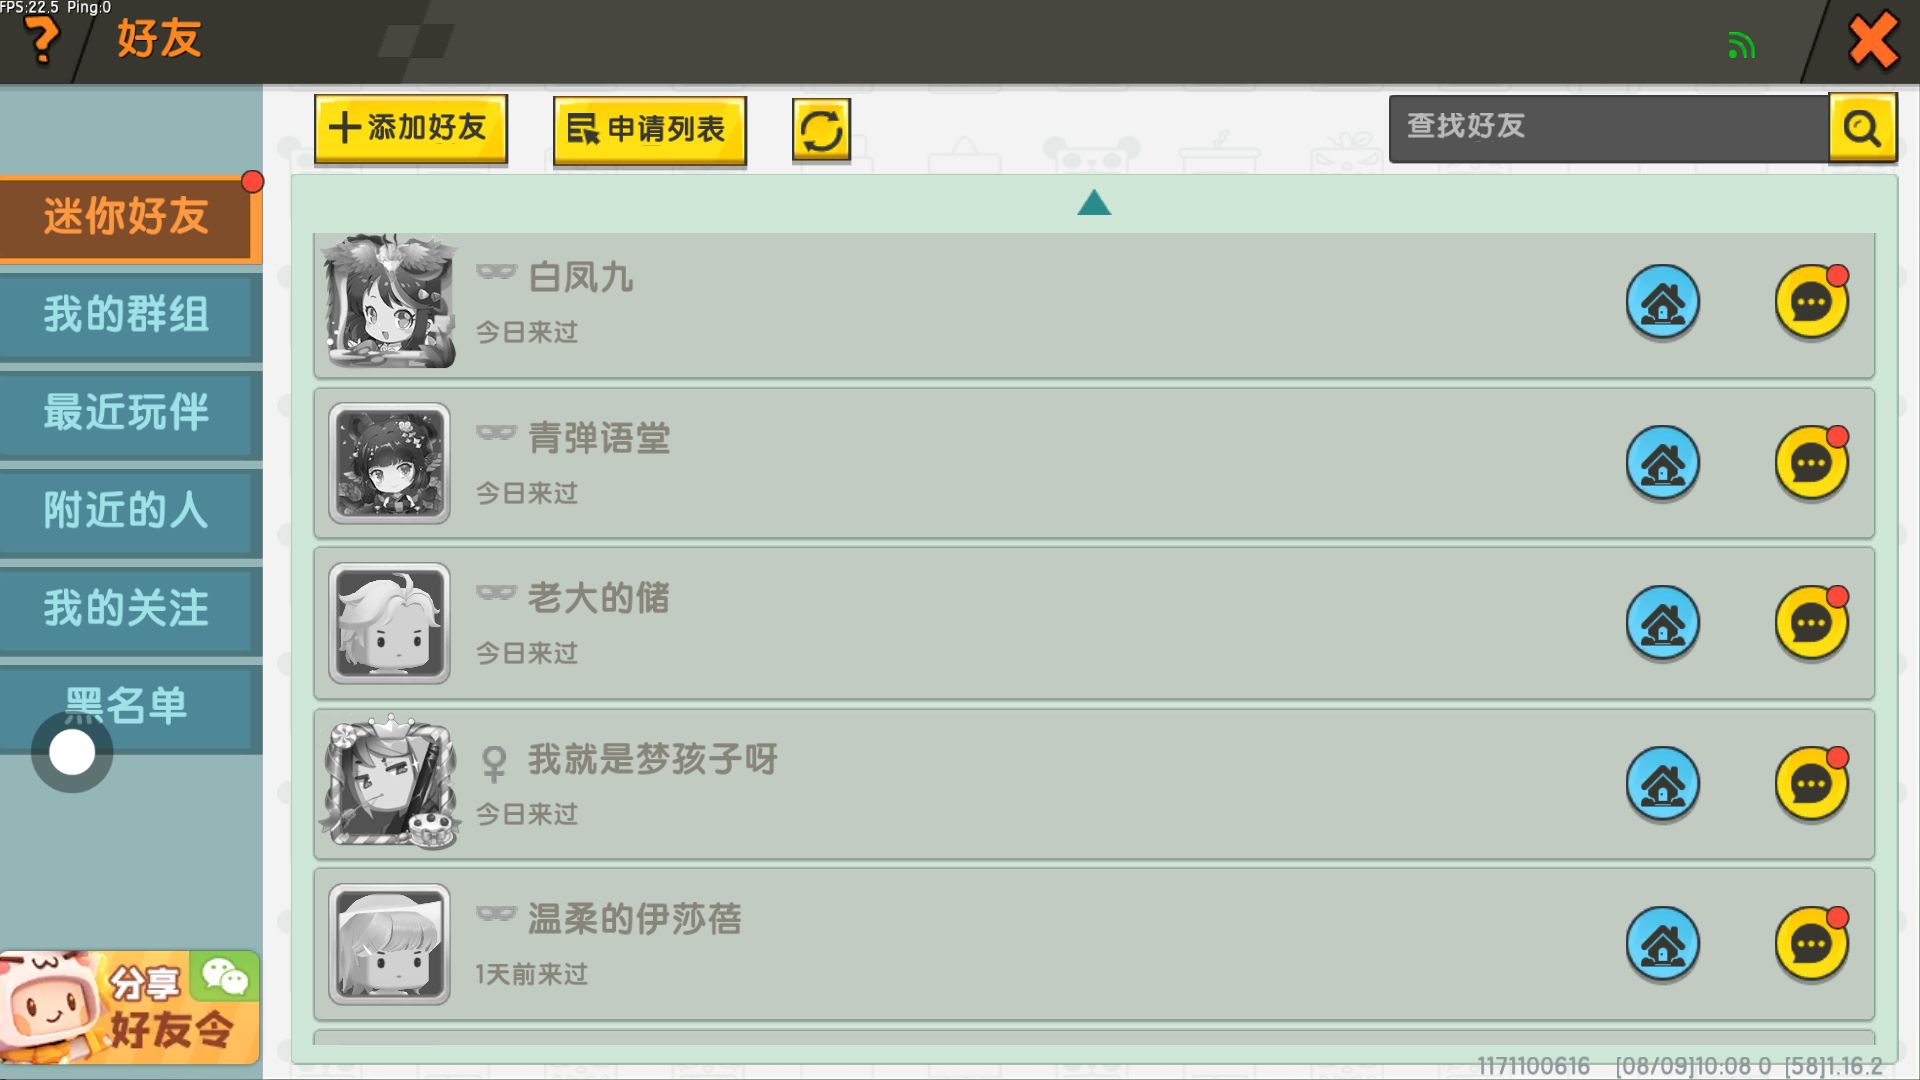The width and height of the screenshot is (1920, 1080).
Task: Click the green network signal icon
Action: 1741,45
